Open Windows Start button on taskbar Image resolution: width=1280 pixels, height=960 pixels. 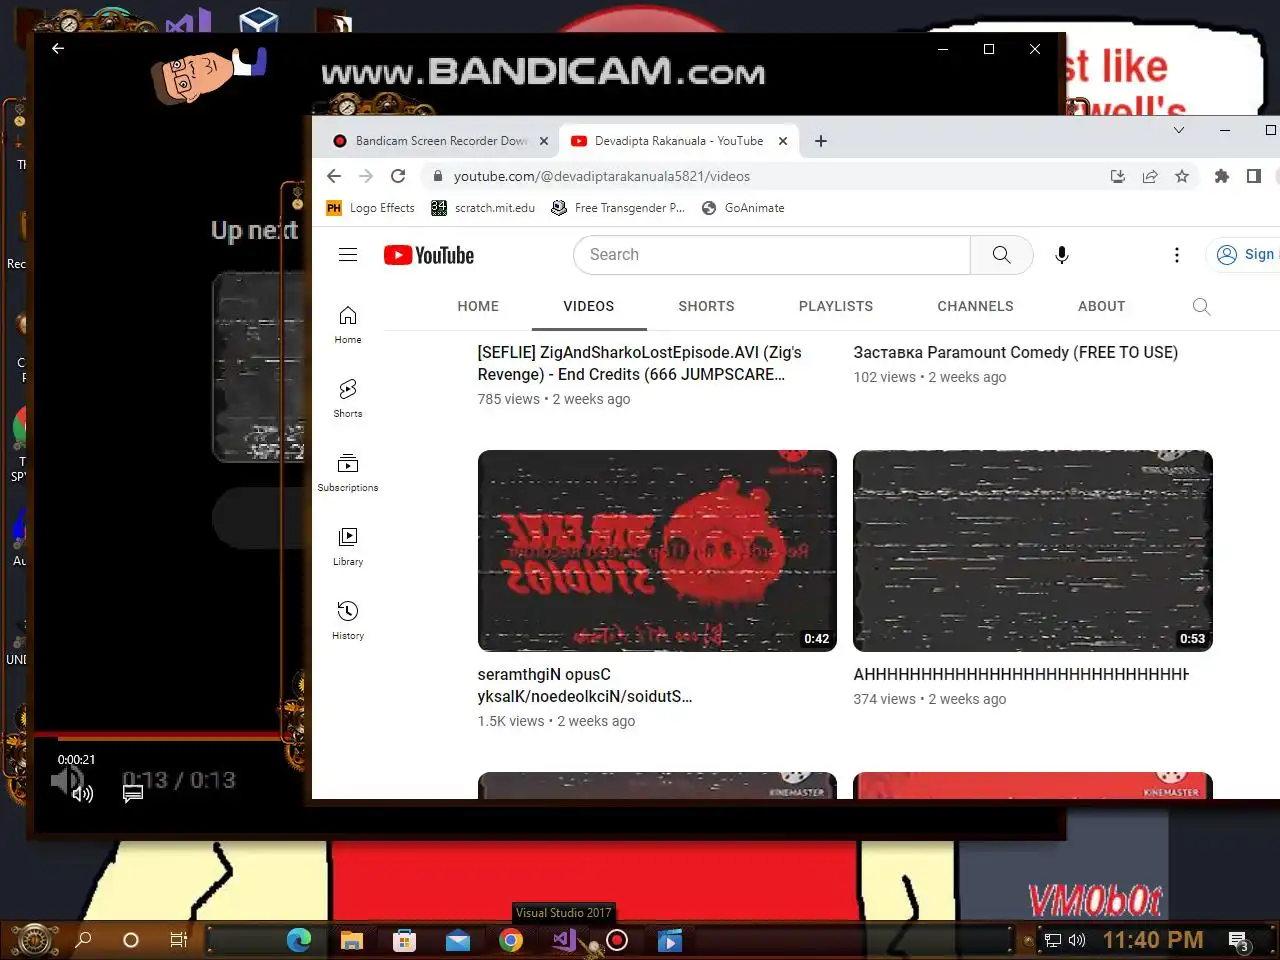coord(33,940)
